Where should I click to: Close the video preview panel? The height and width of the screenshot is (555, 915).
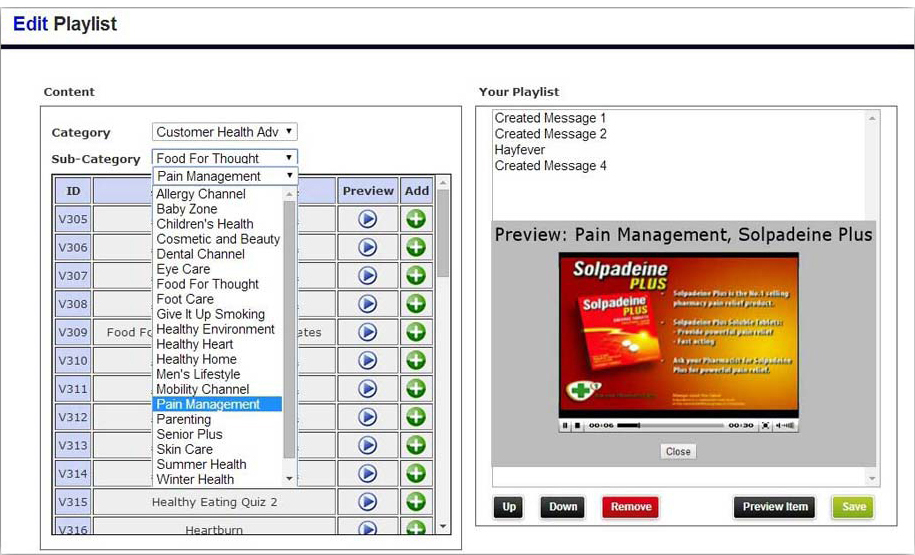[x=678, y=452]
